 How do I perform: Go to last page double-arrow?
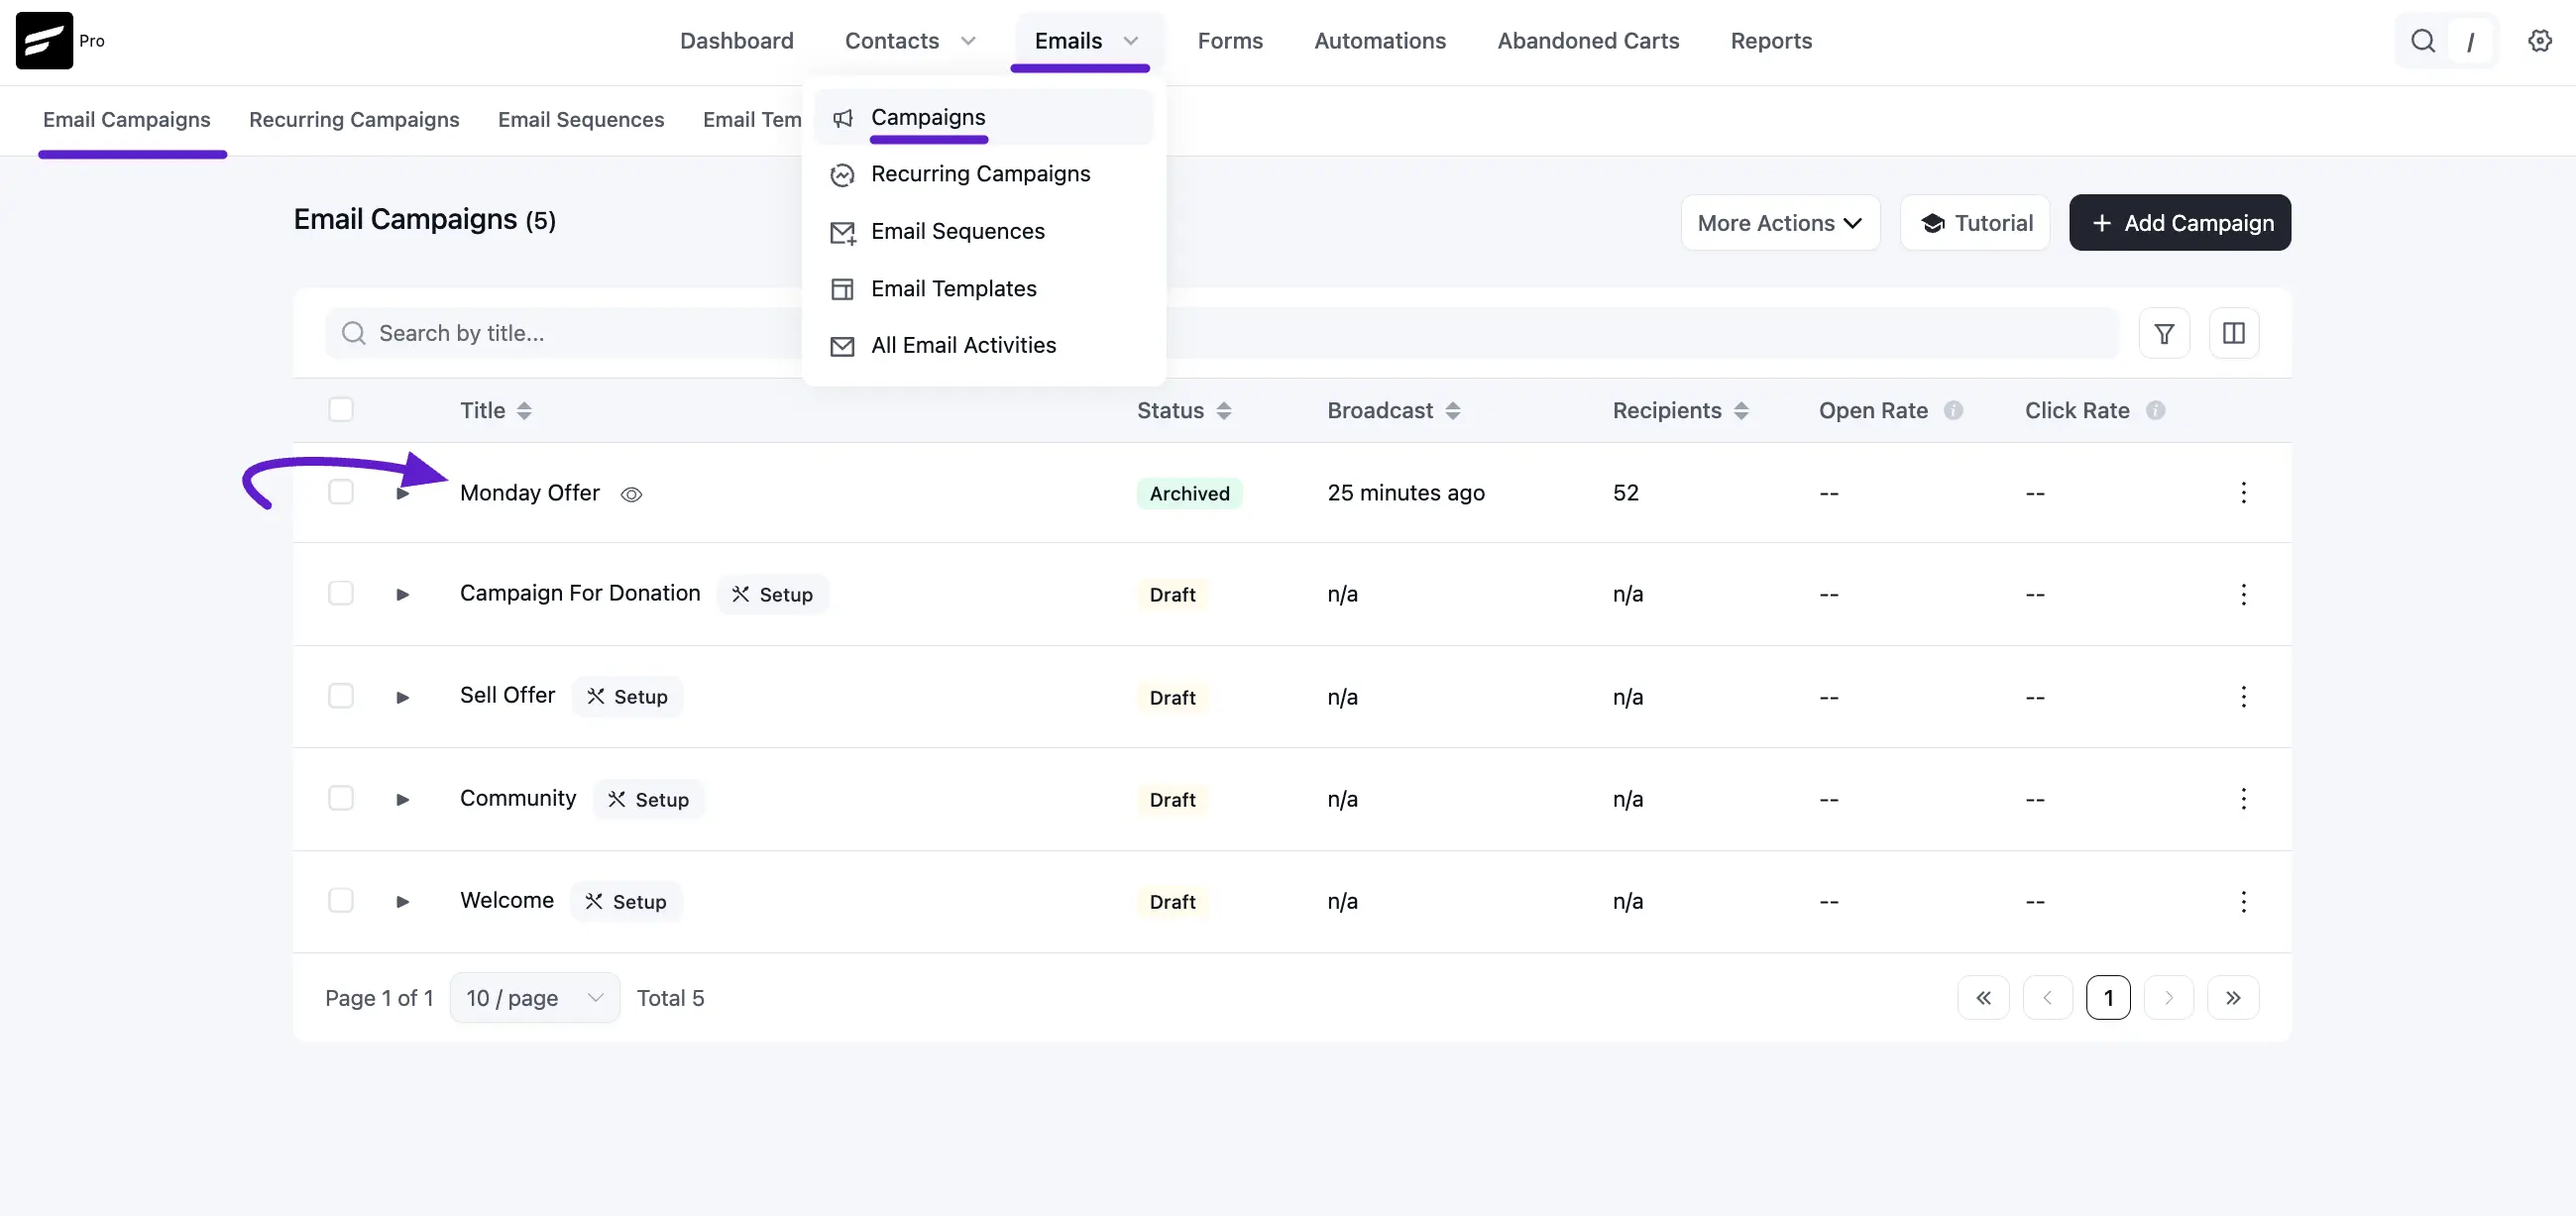[2233, 997]
